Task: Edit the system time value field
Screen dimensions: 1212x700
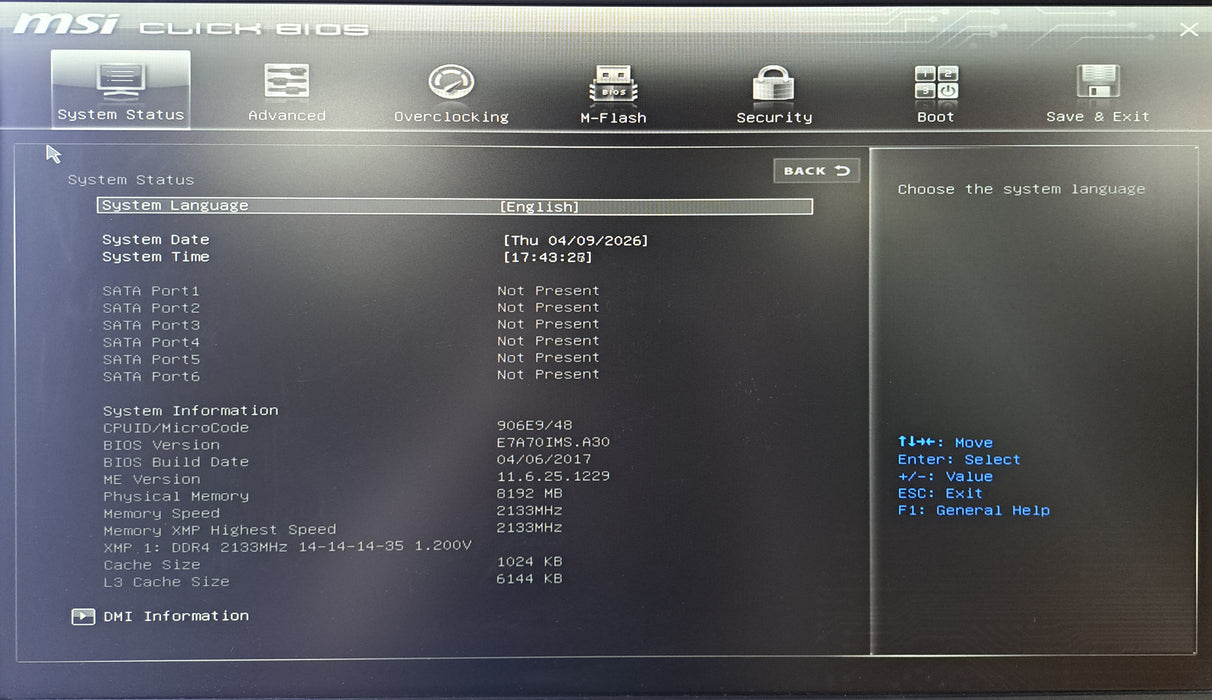Action: click(x=547, y=258)
